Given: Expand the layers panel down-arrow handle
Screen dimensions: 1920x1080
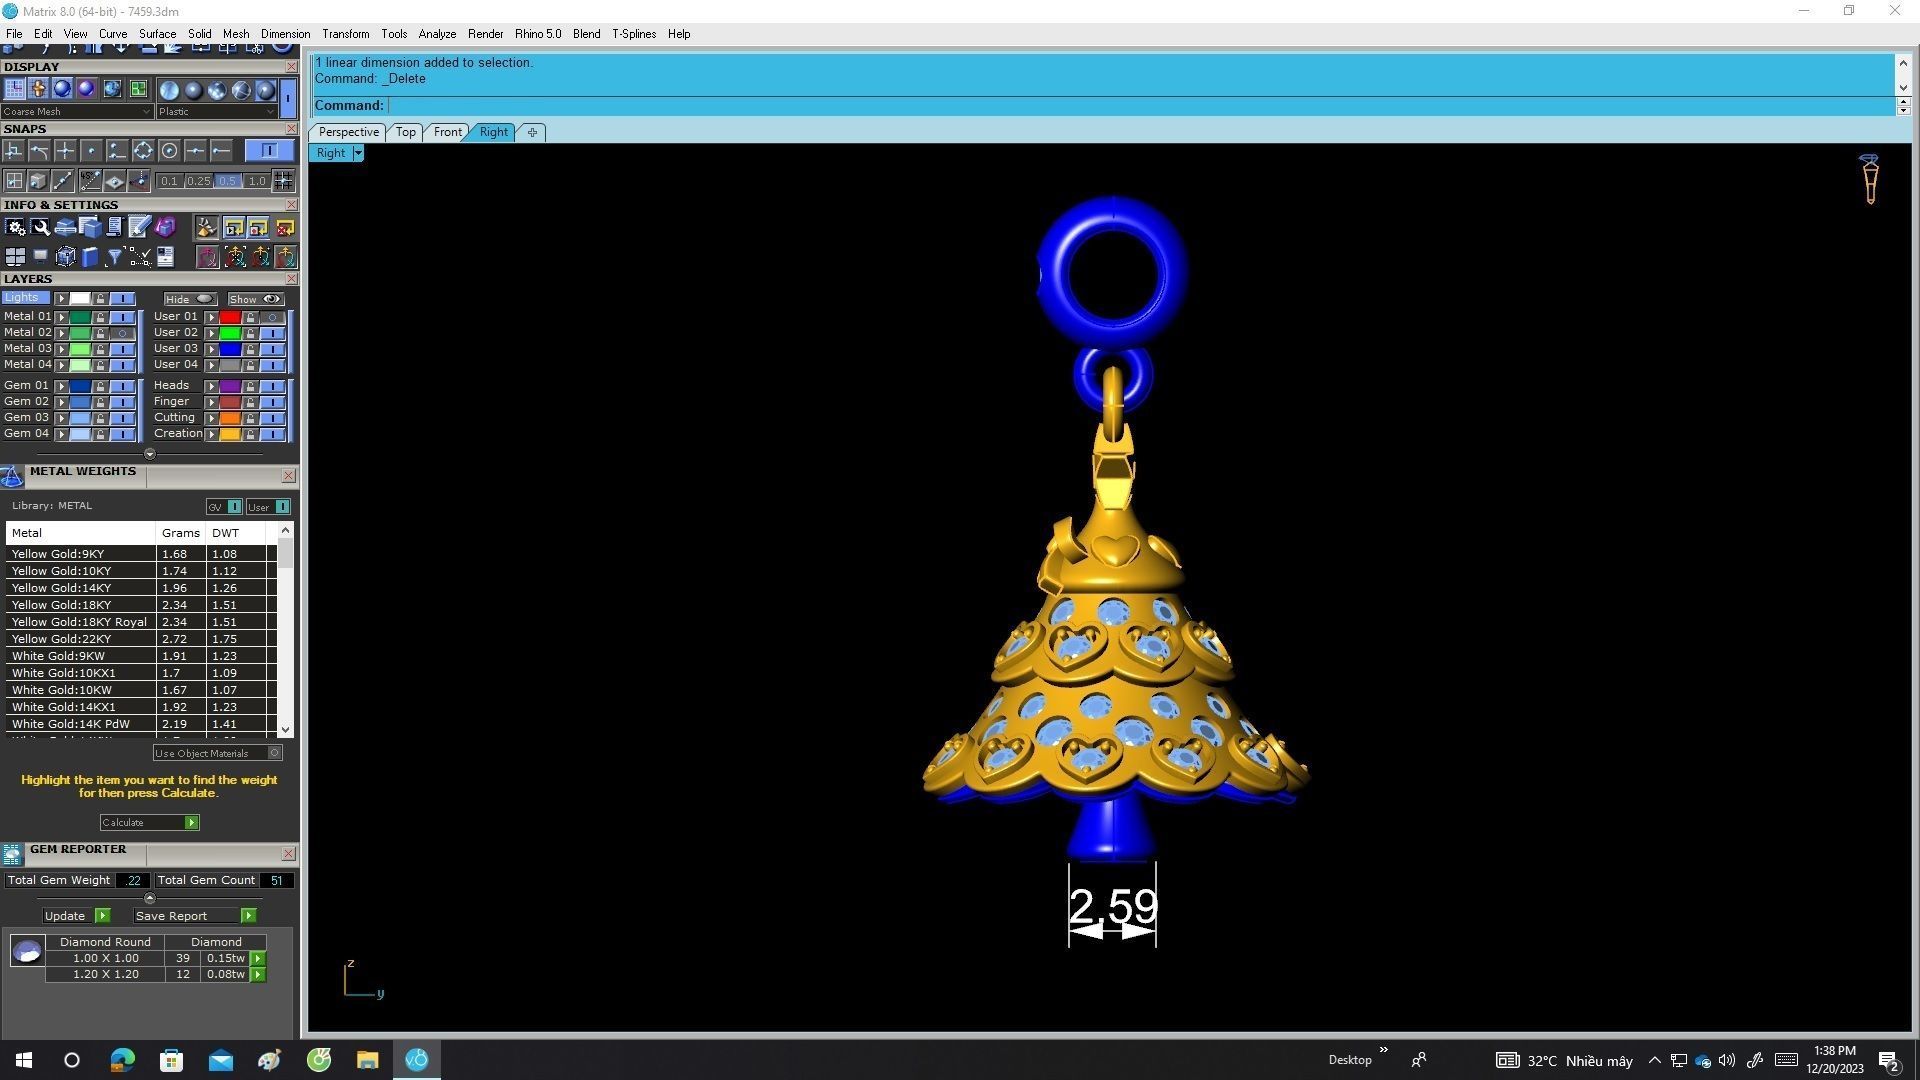Looking at the screenshot, I should (150, 454).
